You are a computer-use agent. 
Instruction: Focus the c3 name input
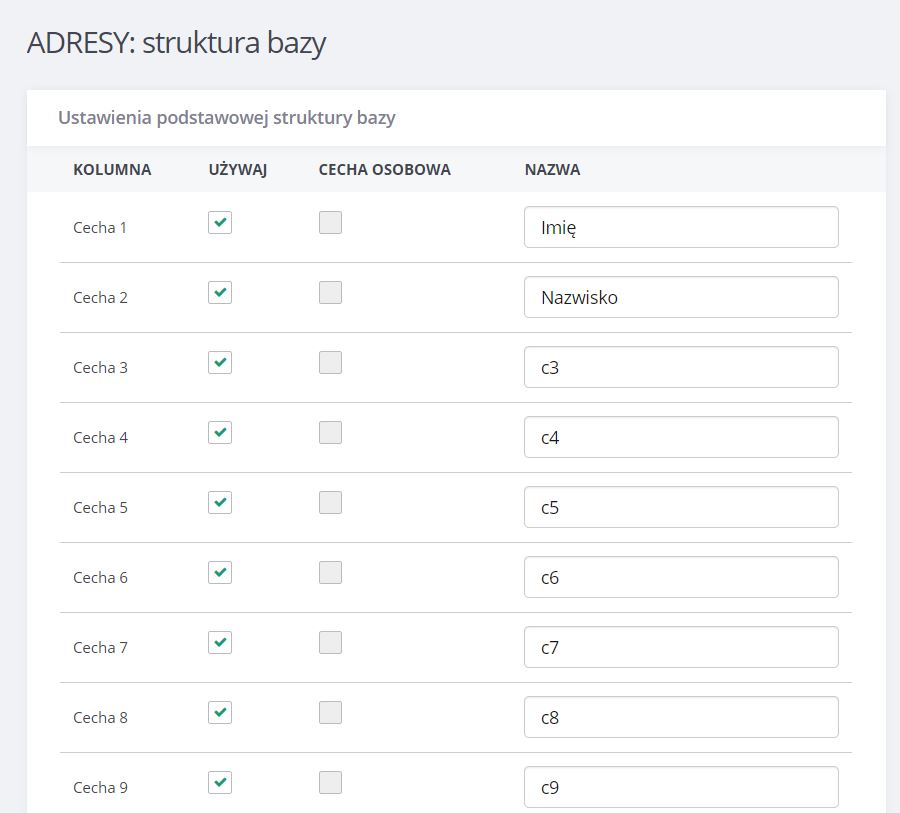681,367
